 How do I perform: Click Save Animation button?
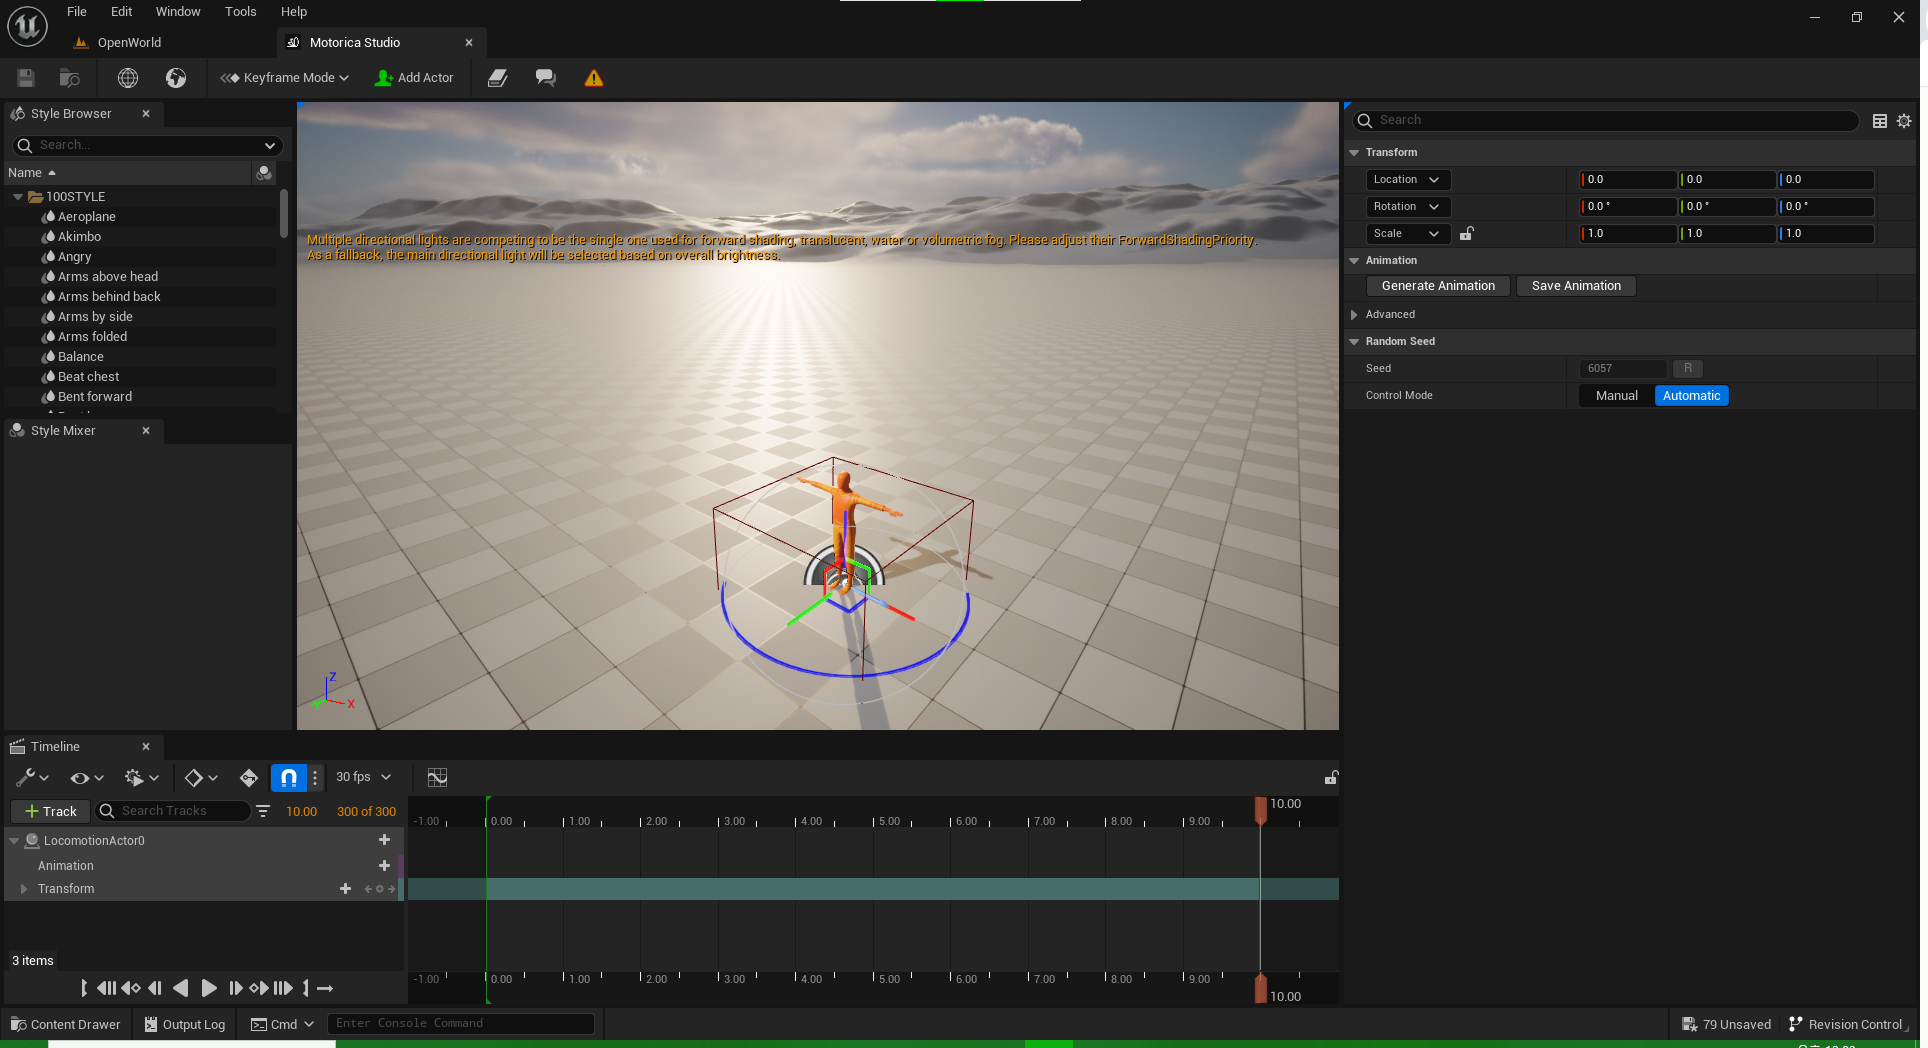pyautogui.click(x=1576, y=286)
